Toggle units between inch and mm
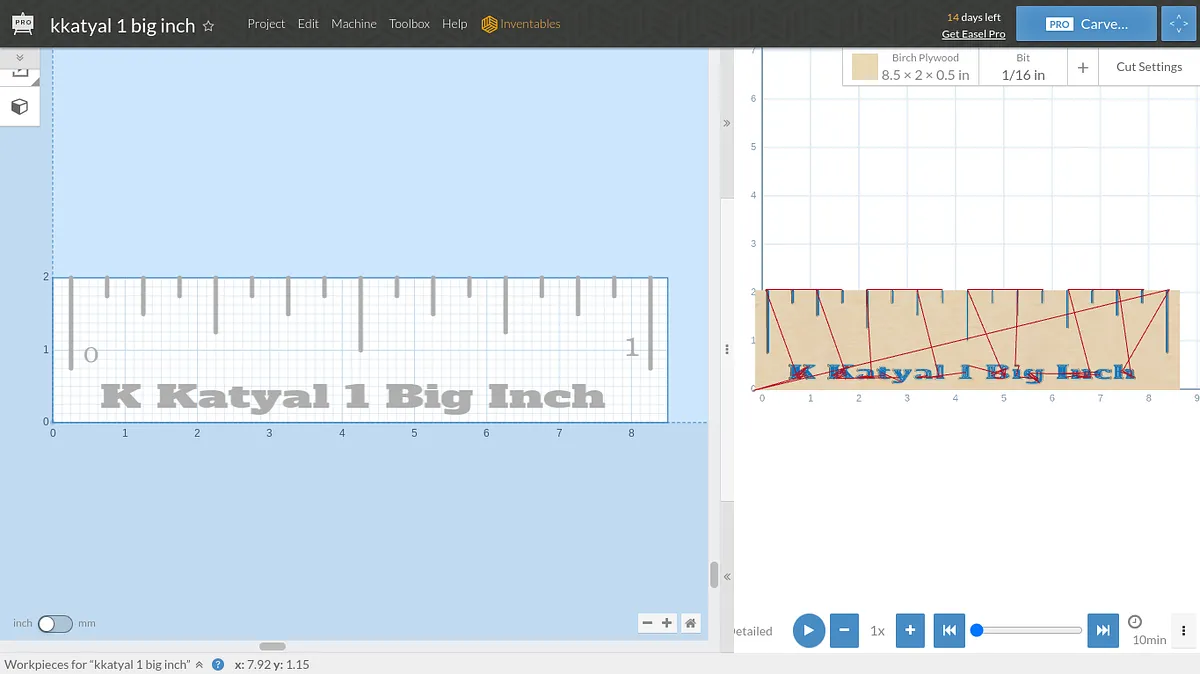 pos(55,623)
